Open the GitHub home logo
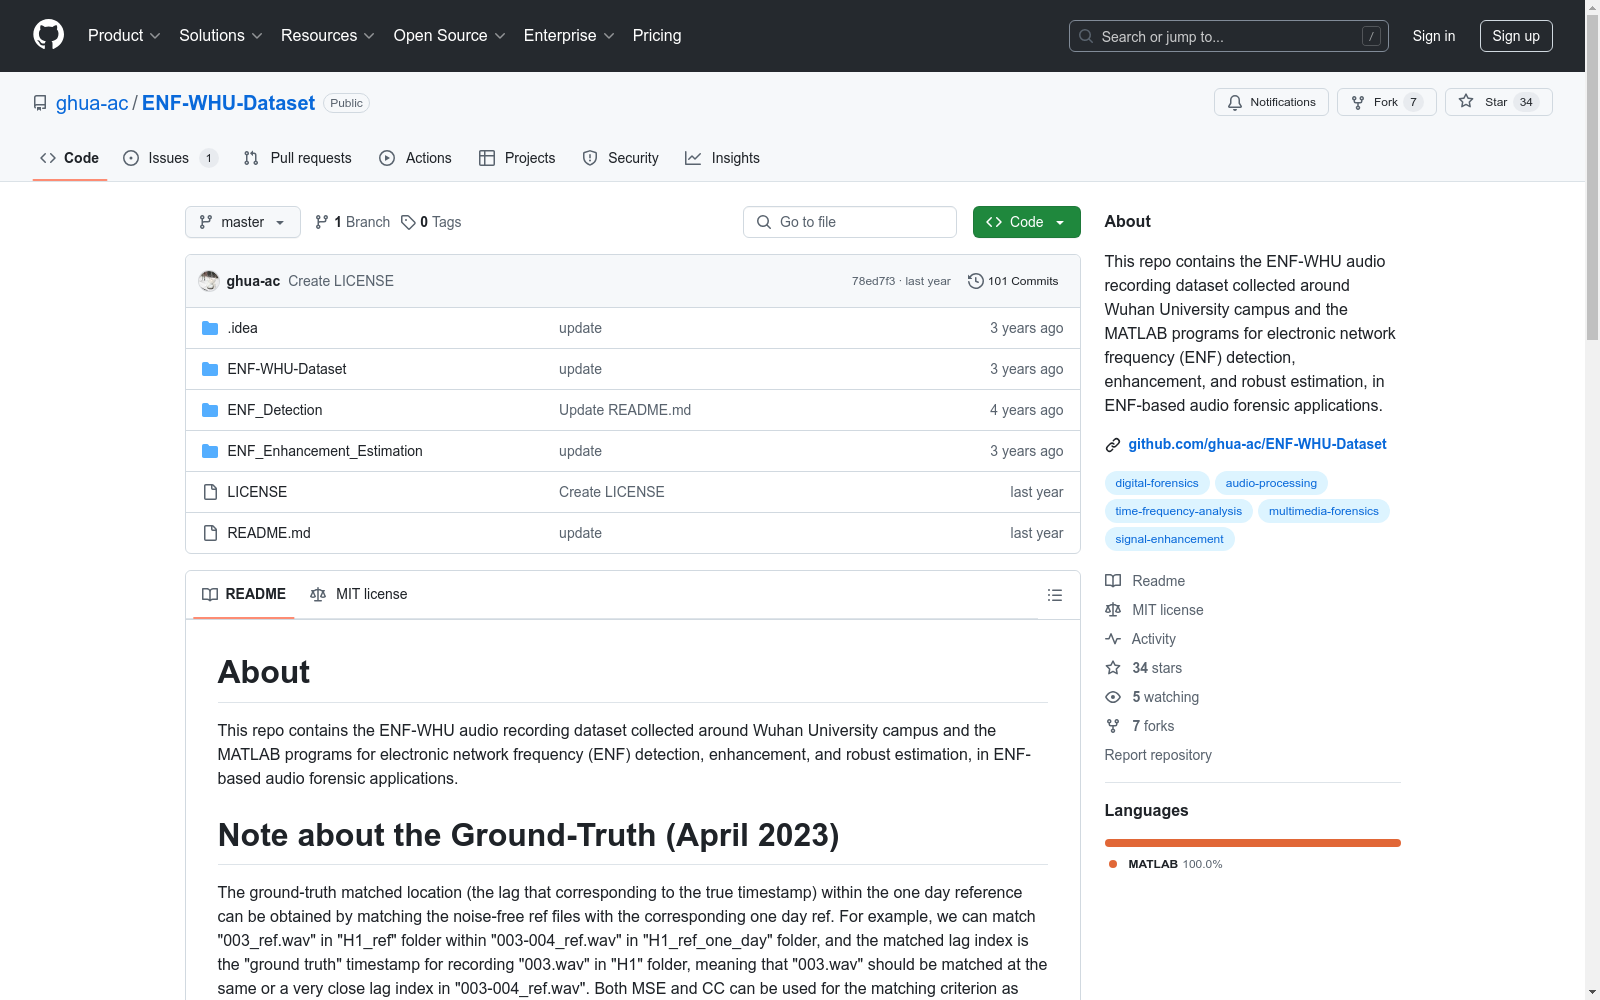 [48, 35]
